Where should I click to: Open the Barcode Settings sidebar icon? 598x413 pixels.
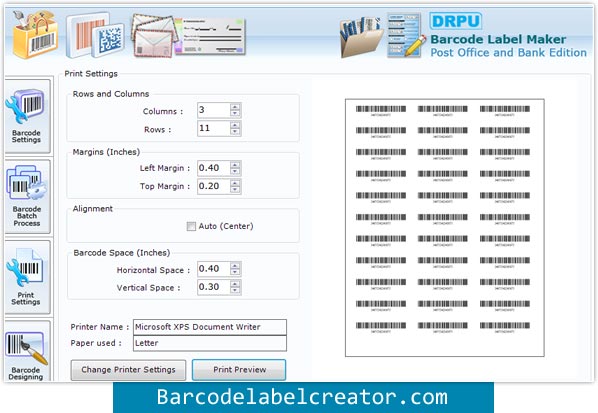[x=26, y=116]
